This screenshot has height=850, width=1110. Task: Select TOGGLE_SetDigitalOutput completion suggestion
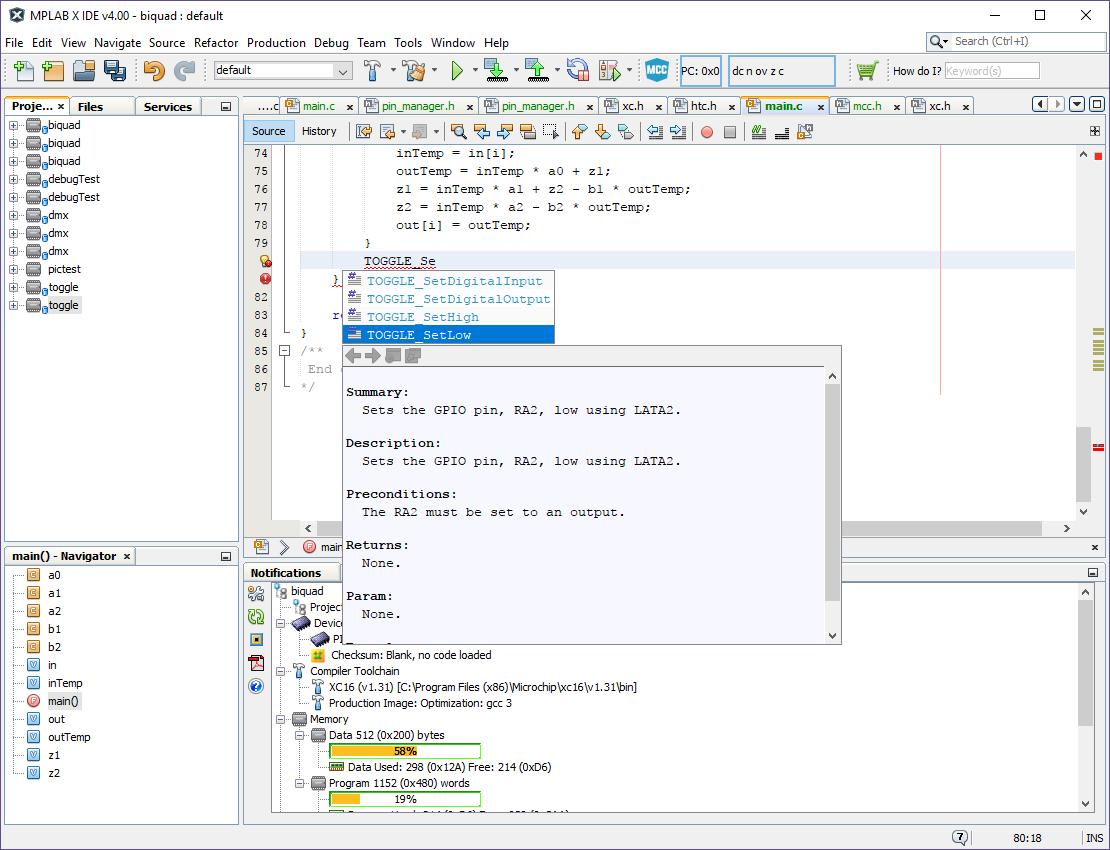click(458, 299)
